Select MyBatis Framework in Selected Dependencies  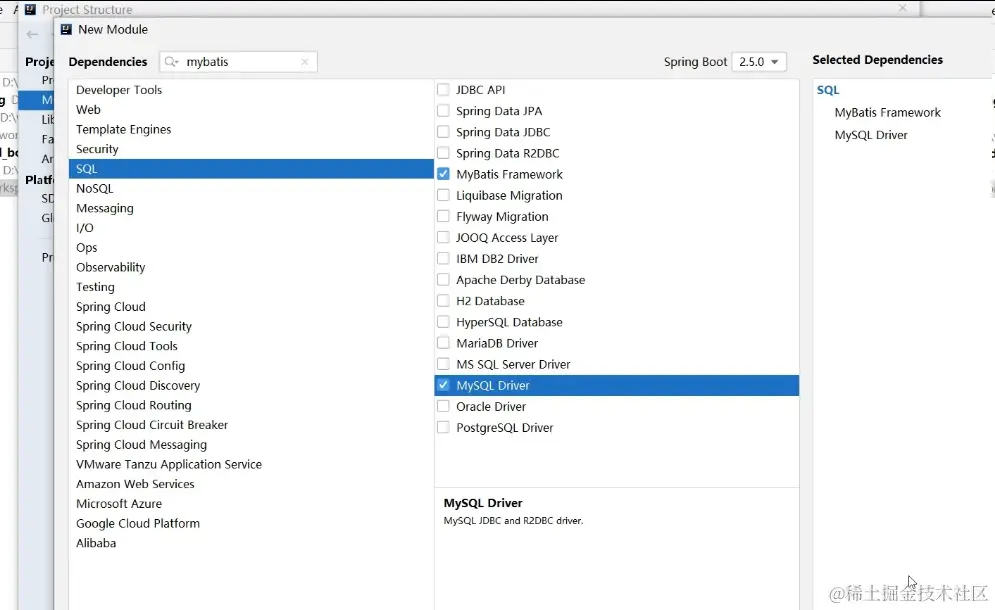click(x=888, y=113)
